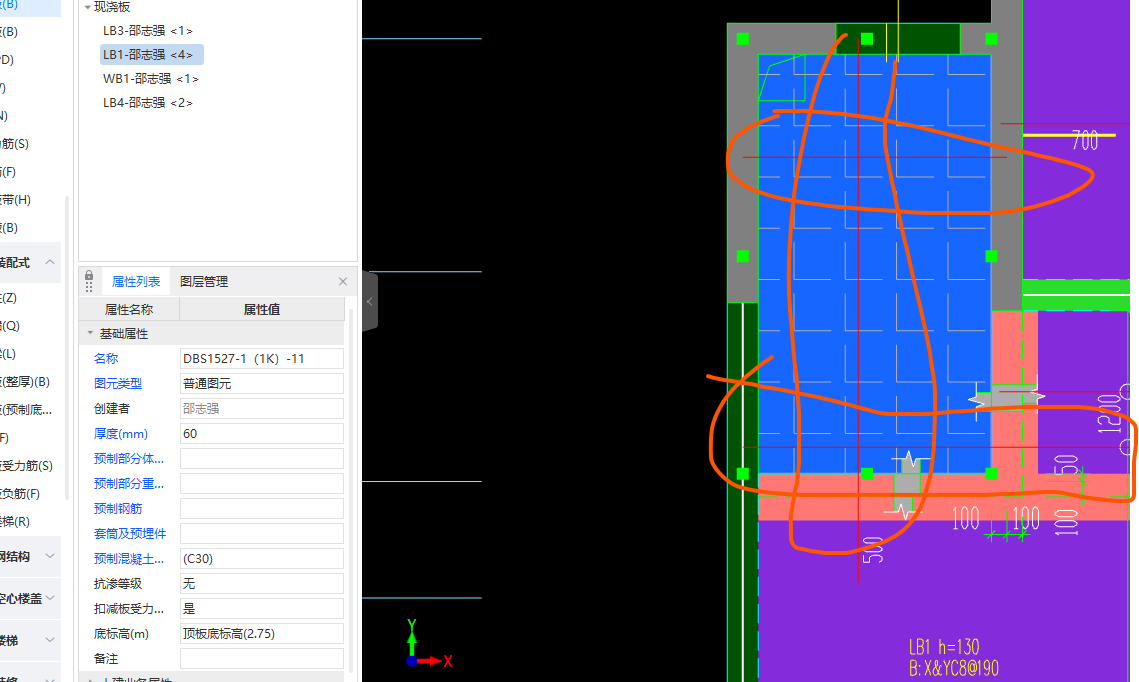Screen dimensions: 1139x682
Task: Close the properties panel
Action: 343,281
